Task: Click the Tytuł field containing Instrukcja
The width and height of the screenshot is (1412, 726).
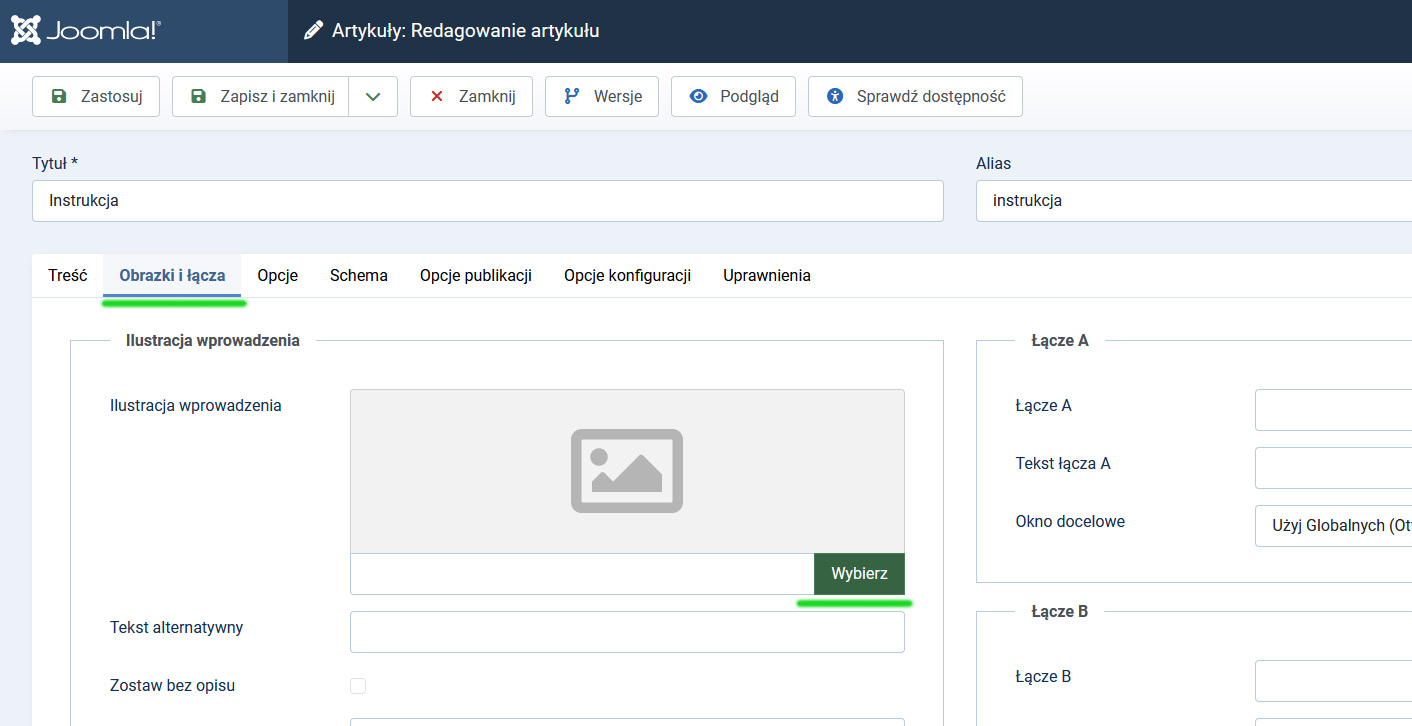Action: [488, 201]
